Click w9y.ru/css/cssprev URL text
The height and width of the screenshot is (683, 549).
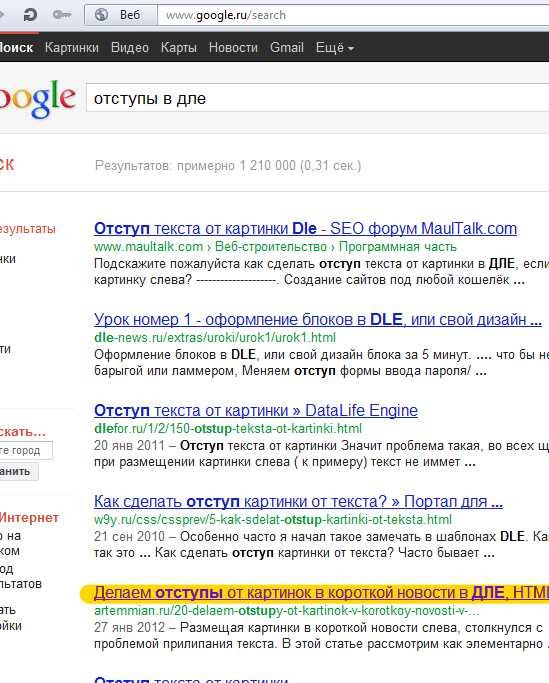tap(273, 520)
